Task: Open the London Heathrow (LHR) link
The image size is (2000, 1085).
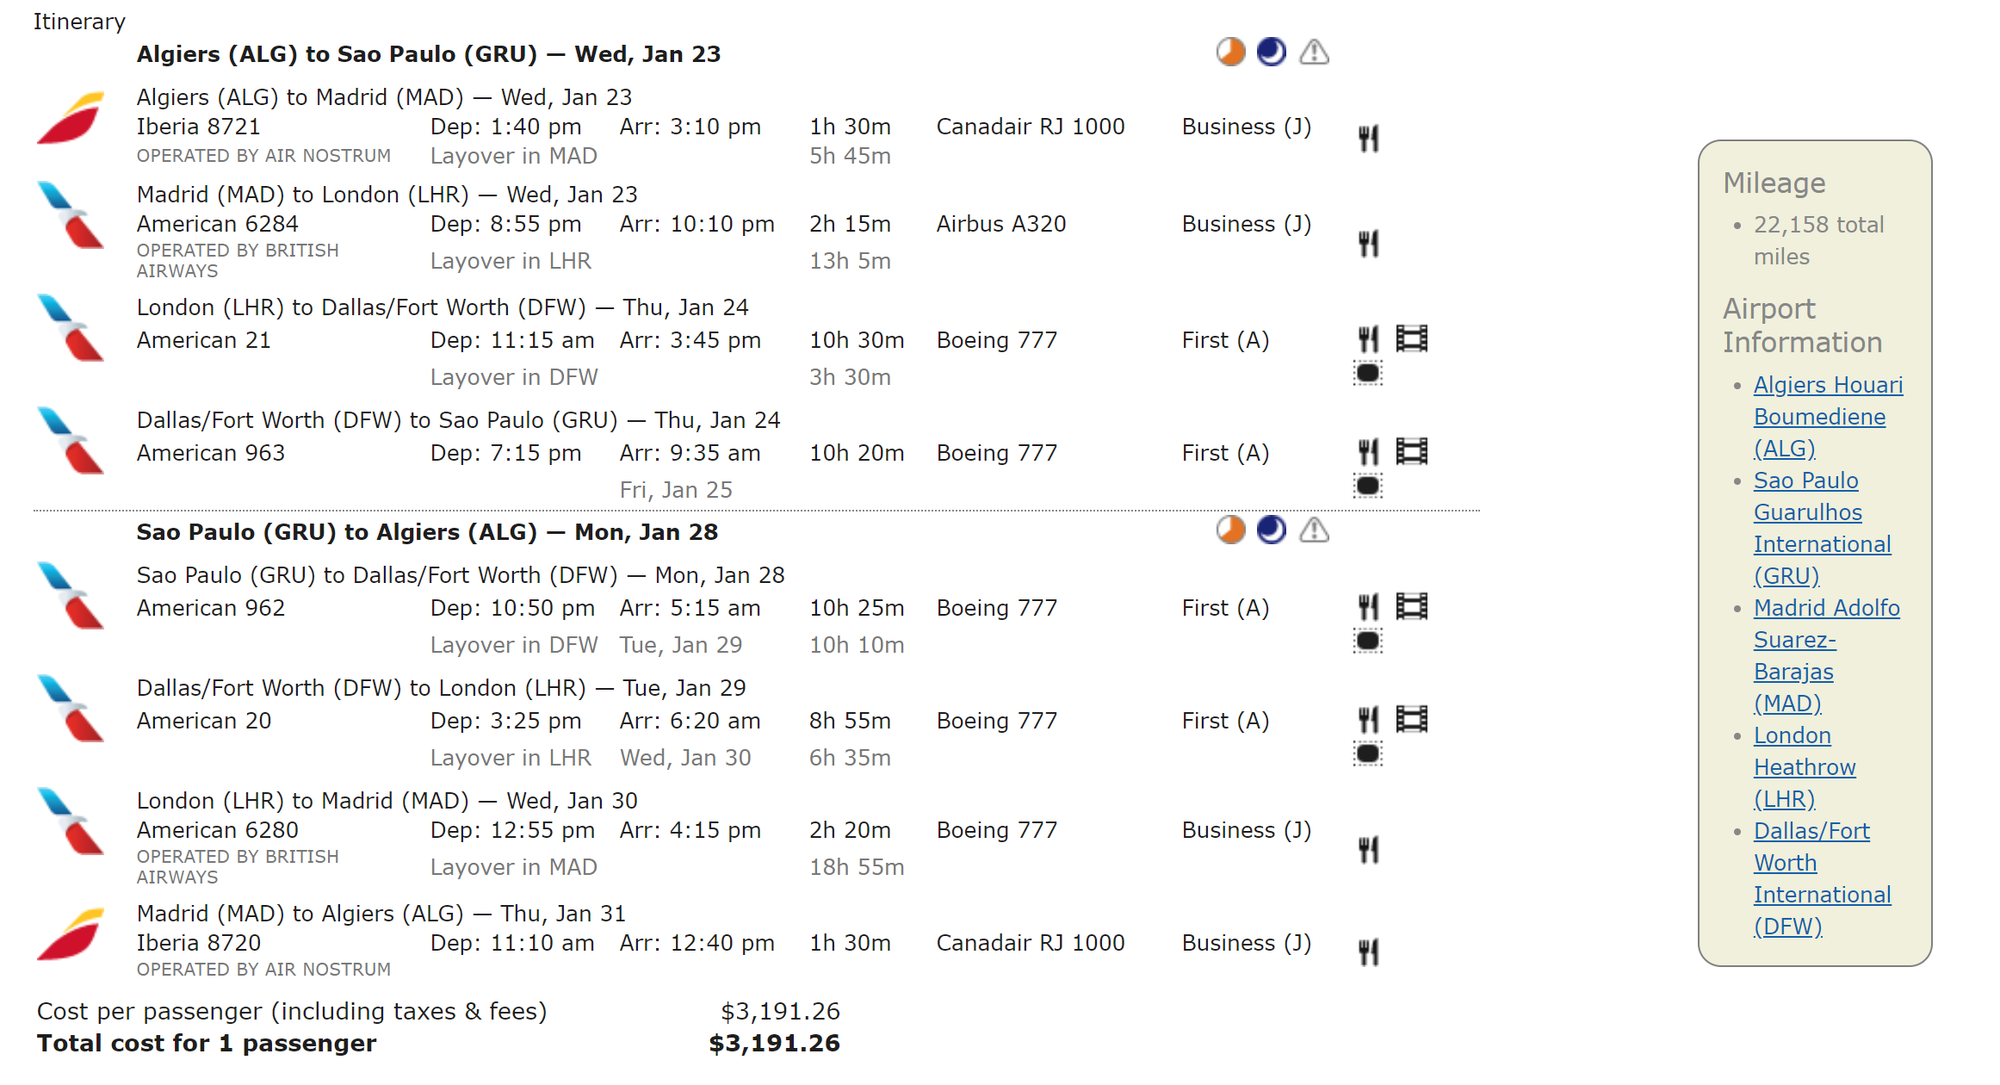Action: pos(1803,767)
